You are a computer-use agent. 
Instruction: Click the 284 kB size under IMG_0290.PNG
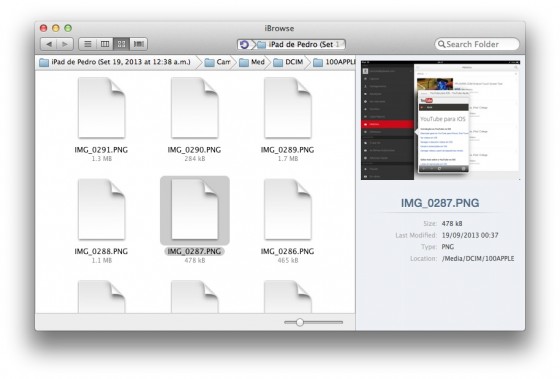click(195, 159)
